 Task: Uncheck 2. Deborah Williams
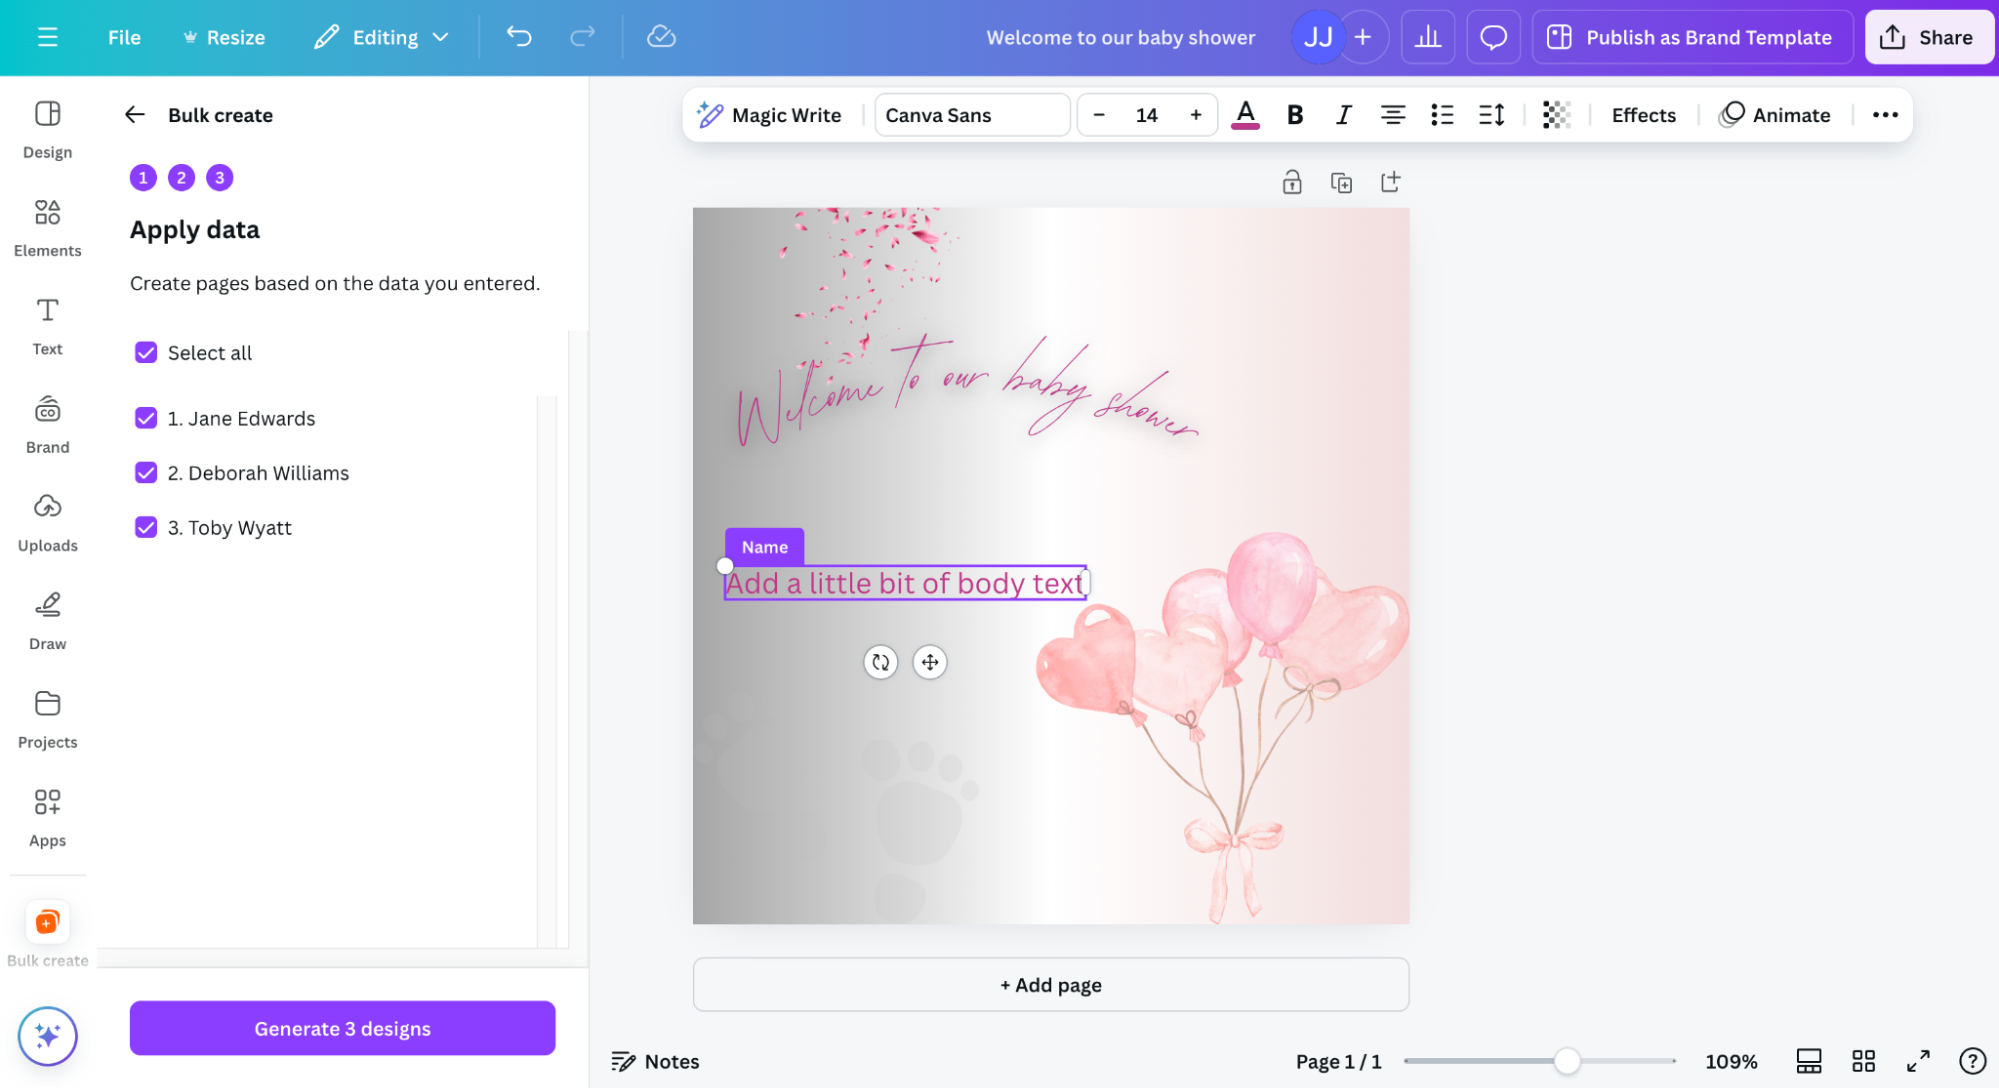tap(146, 473)
